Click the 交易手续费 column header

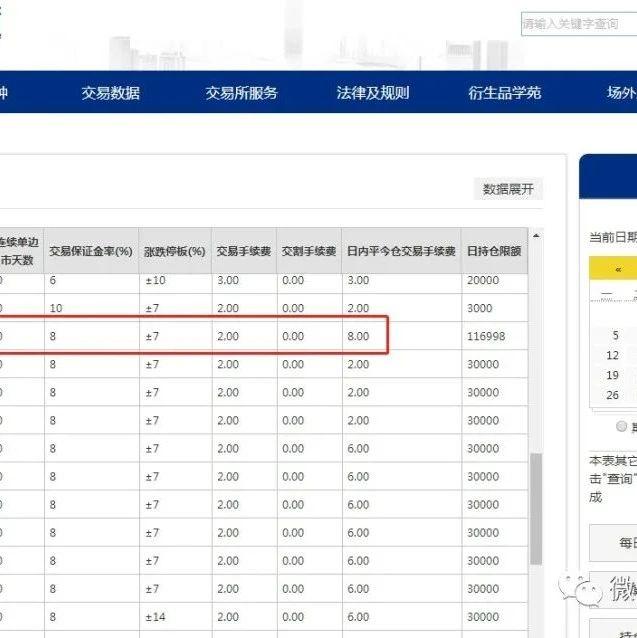(x=244, y=251)
